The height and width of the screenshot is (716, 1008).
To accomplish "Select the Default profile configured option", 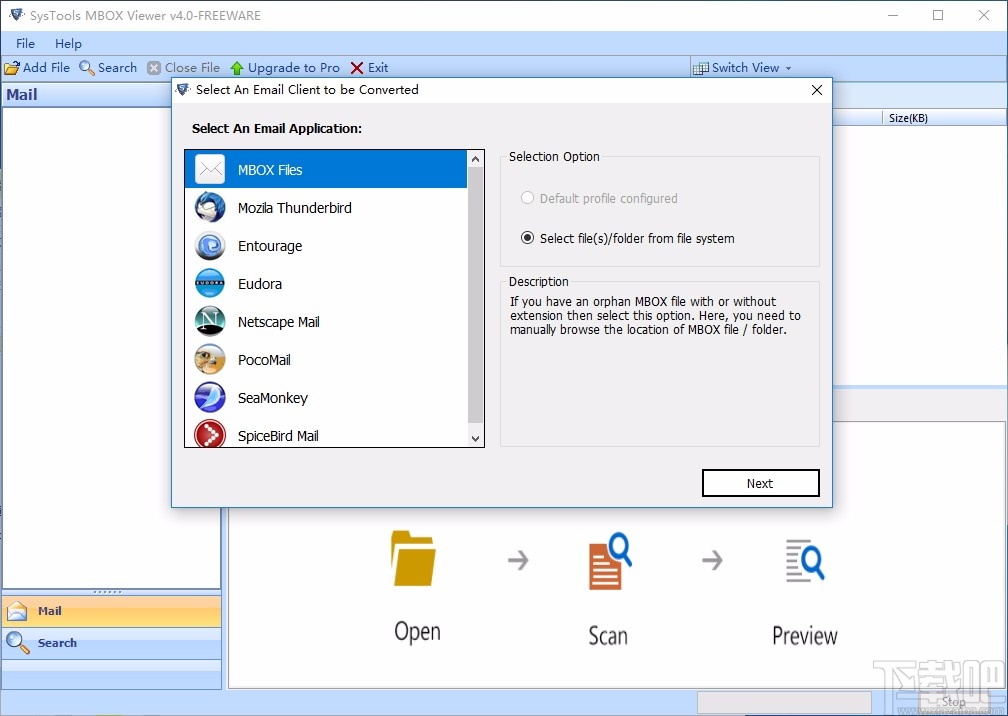I will [527, 198].
